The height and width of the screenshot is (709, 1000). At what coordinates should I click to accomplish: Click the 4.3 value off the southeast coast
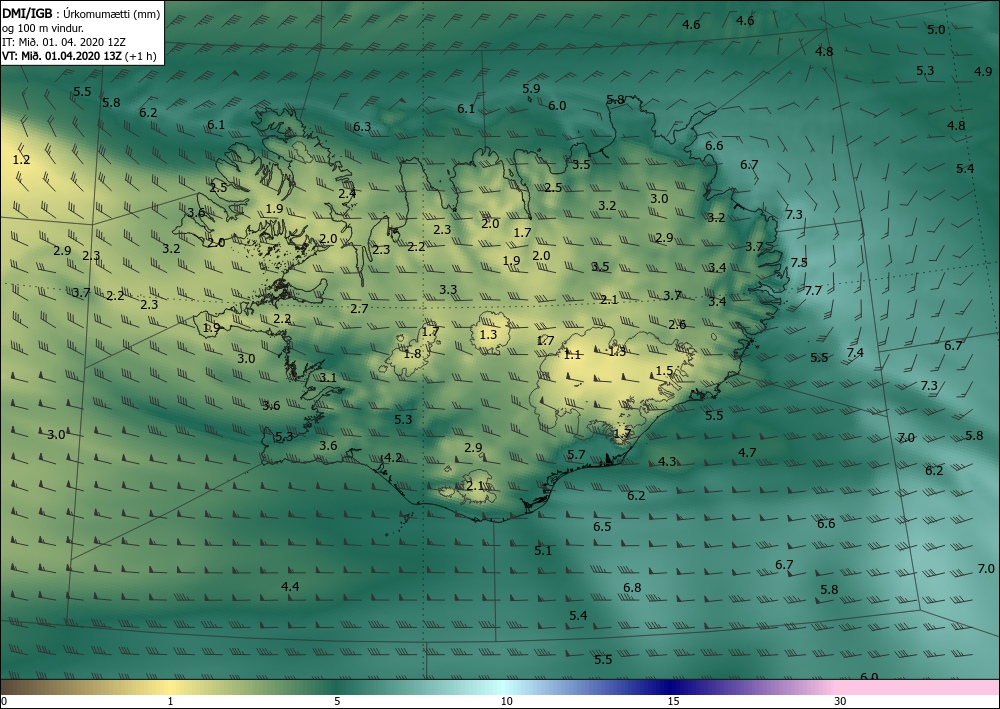[667, 461]
